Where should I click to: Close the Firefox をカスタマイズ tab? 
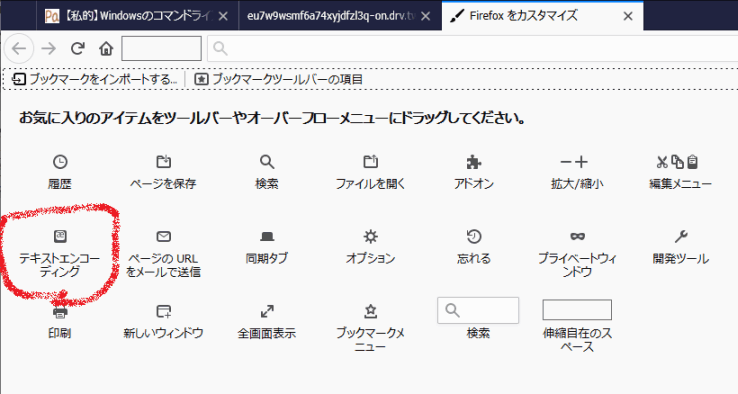pos(628,16)
